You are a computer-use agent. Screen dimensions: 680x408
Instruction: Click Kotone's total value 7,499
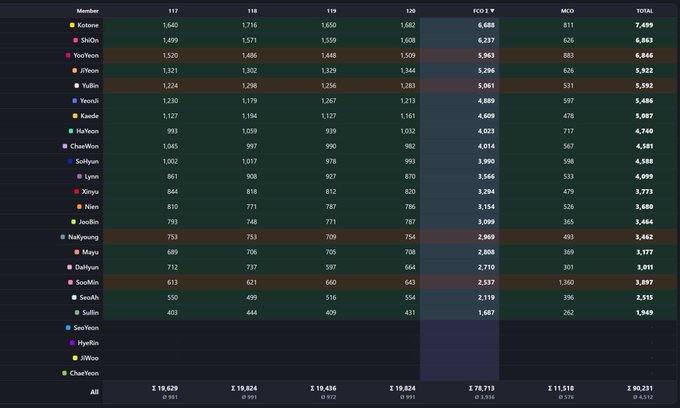tap(644, 25)
